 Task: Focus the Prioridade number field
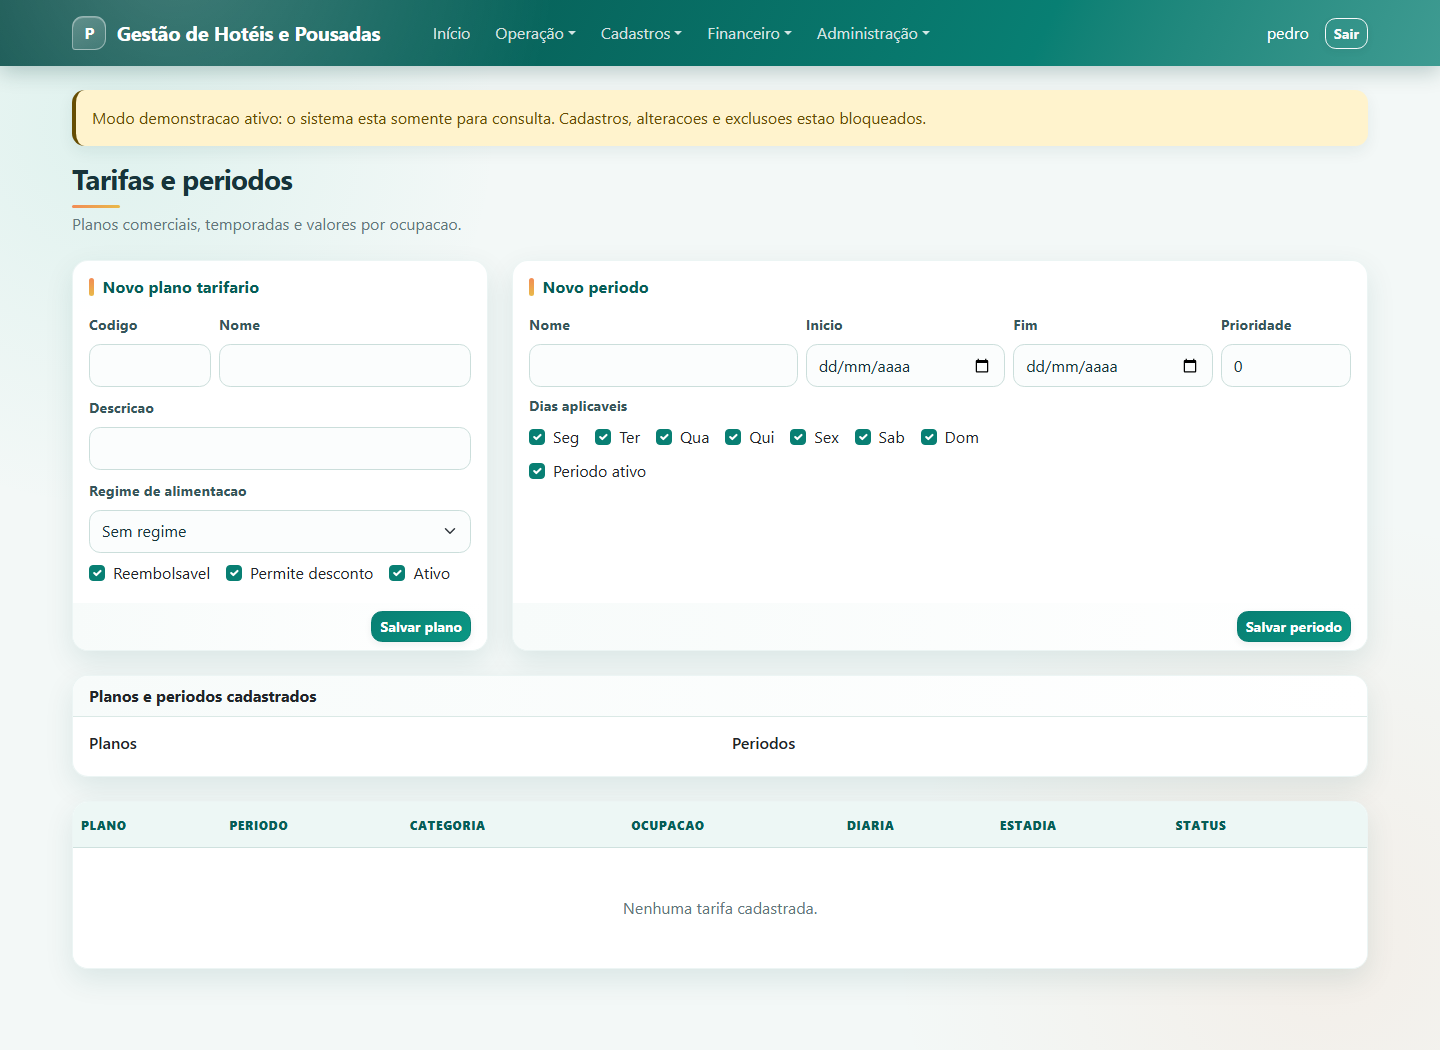(1286, 365)
